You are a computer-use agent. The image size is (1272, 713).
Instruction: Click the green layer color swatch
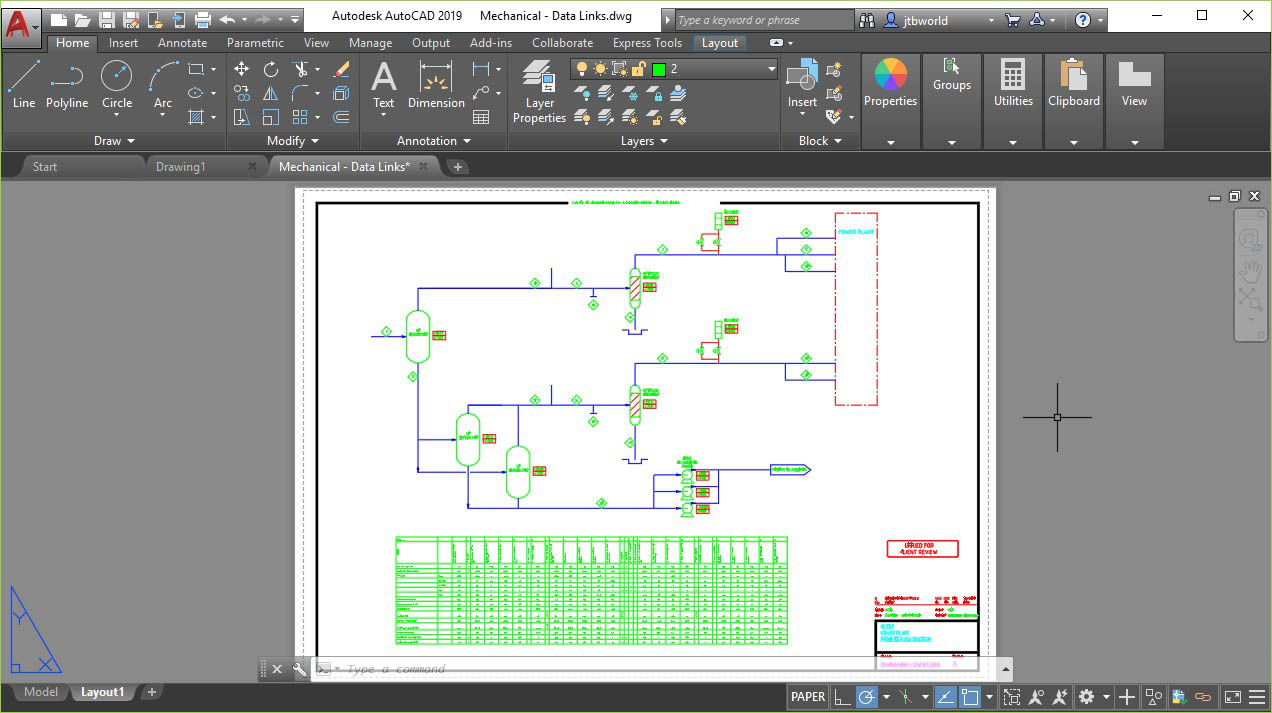(659, 69)
